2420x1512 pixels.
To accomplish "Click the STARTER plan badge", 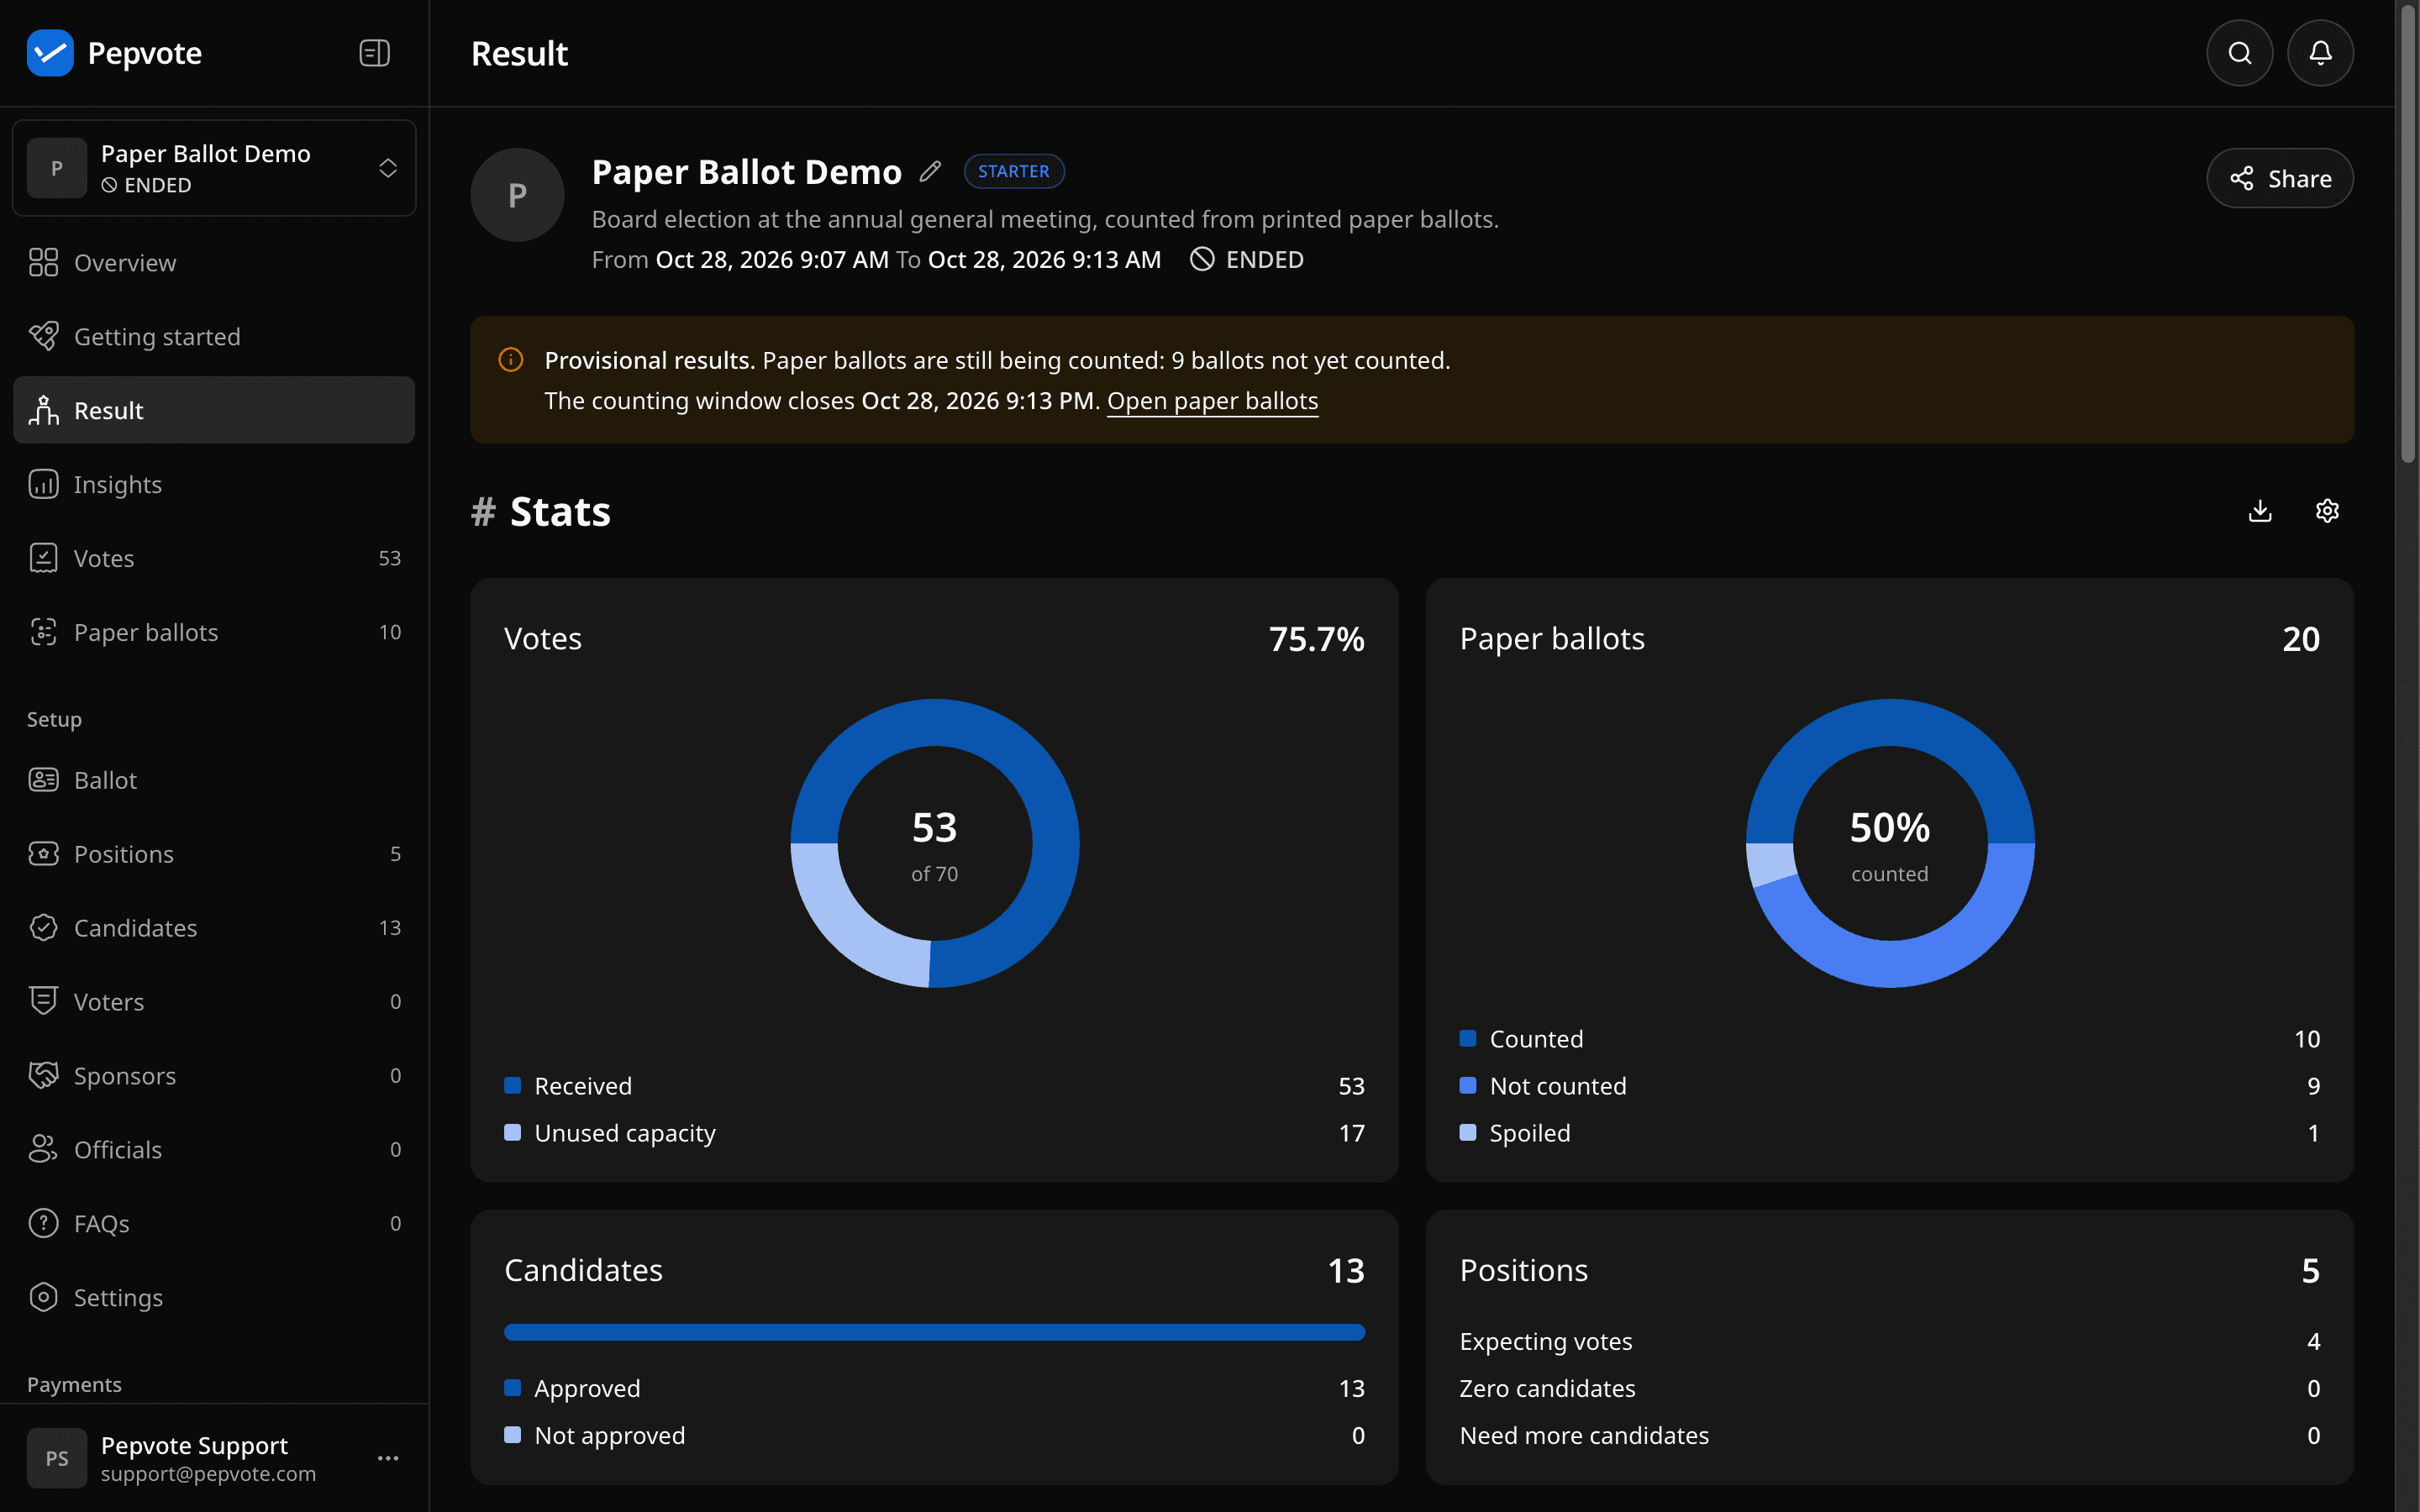I will pos(1013,172).
